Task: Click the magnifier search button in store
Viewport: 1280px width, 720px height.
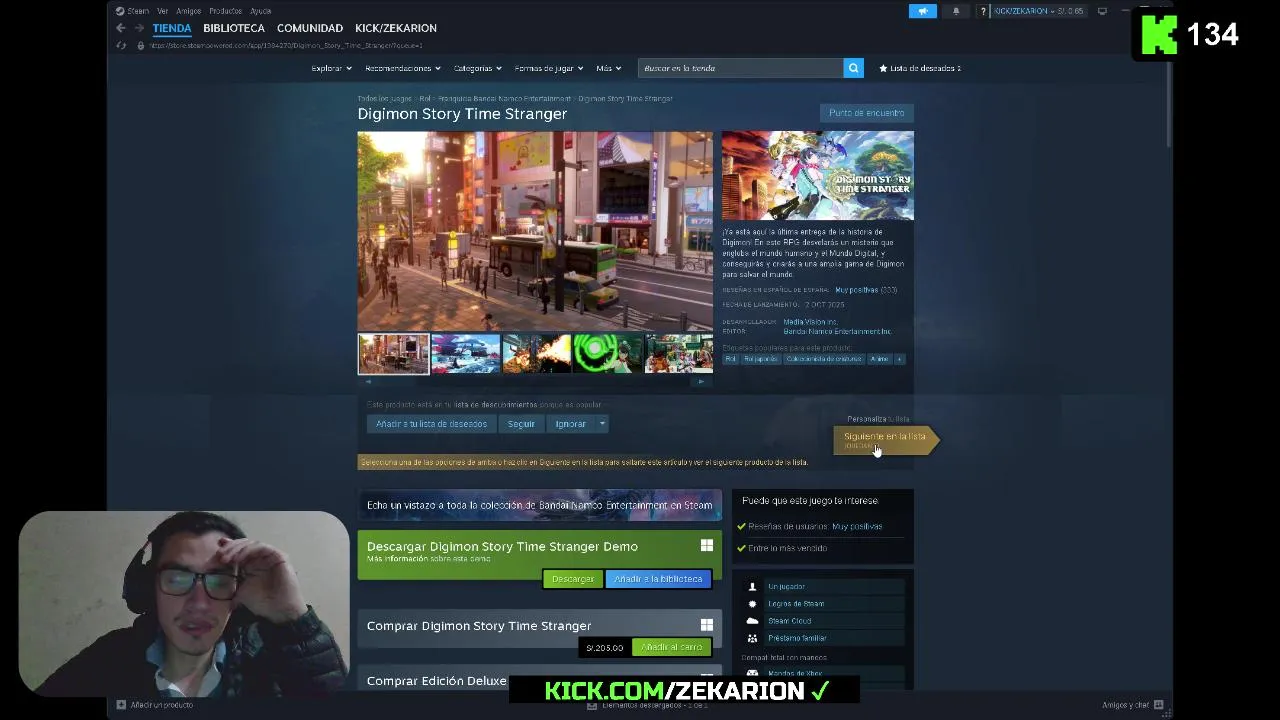Action: pyautogui.click(x=853, y=68)
